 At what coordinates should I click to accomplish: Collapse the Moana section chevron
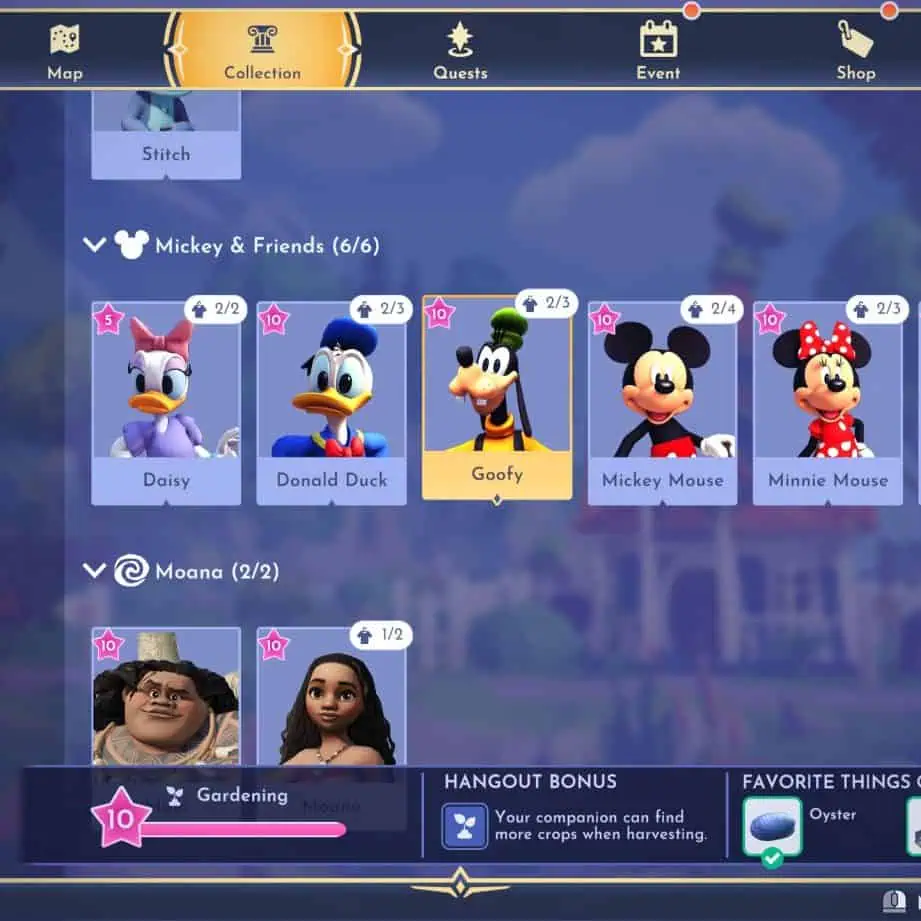pyautogui.click(x=95, y=570)
